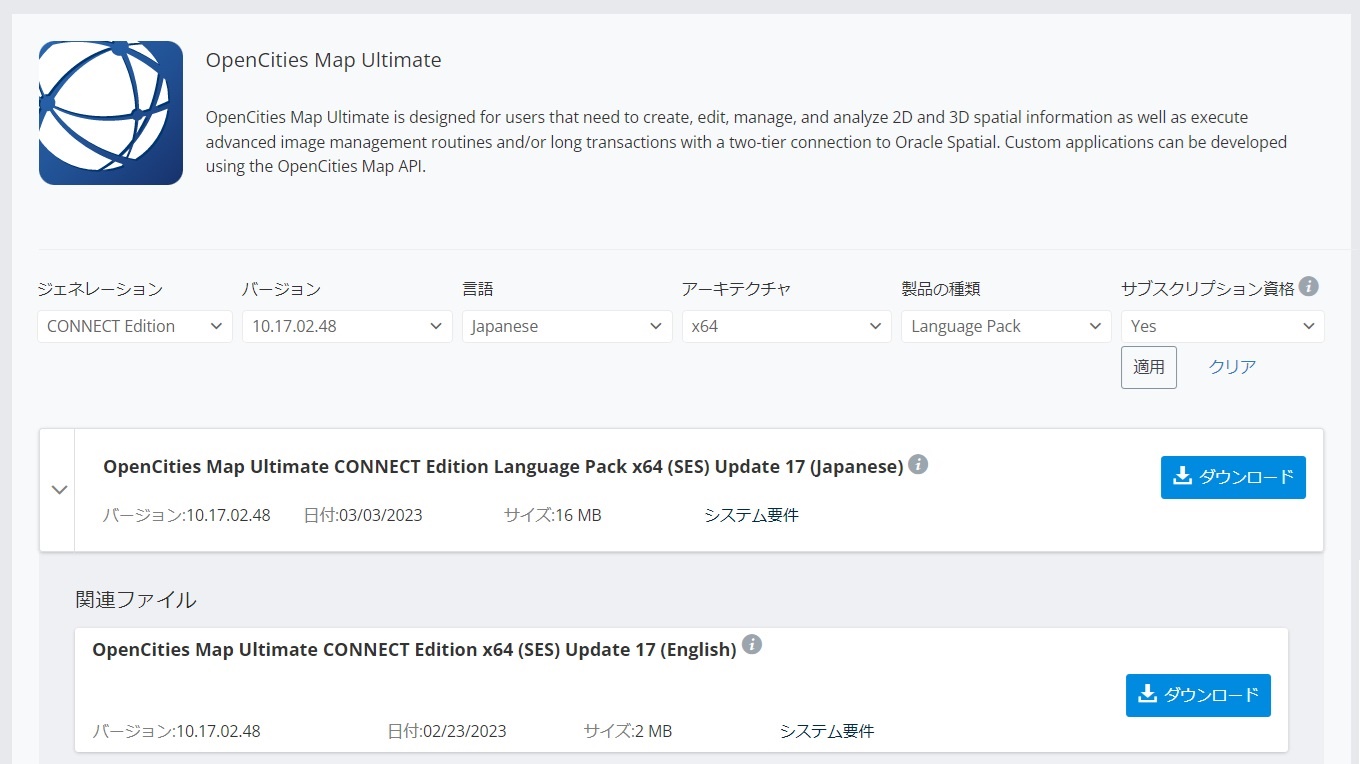The width and height of the screenshot is (1360, 764).
Task: Click バージョン:10.17.02.48 in the Japanese pack row
Action: click(x=186, y=516)
